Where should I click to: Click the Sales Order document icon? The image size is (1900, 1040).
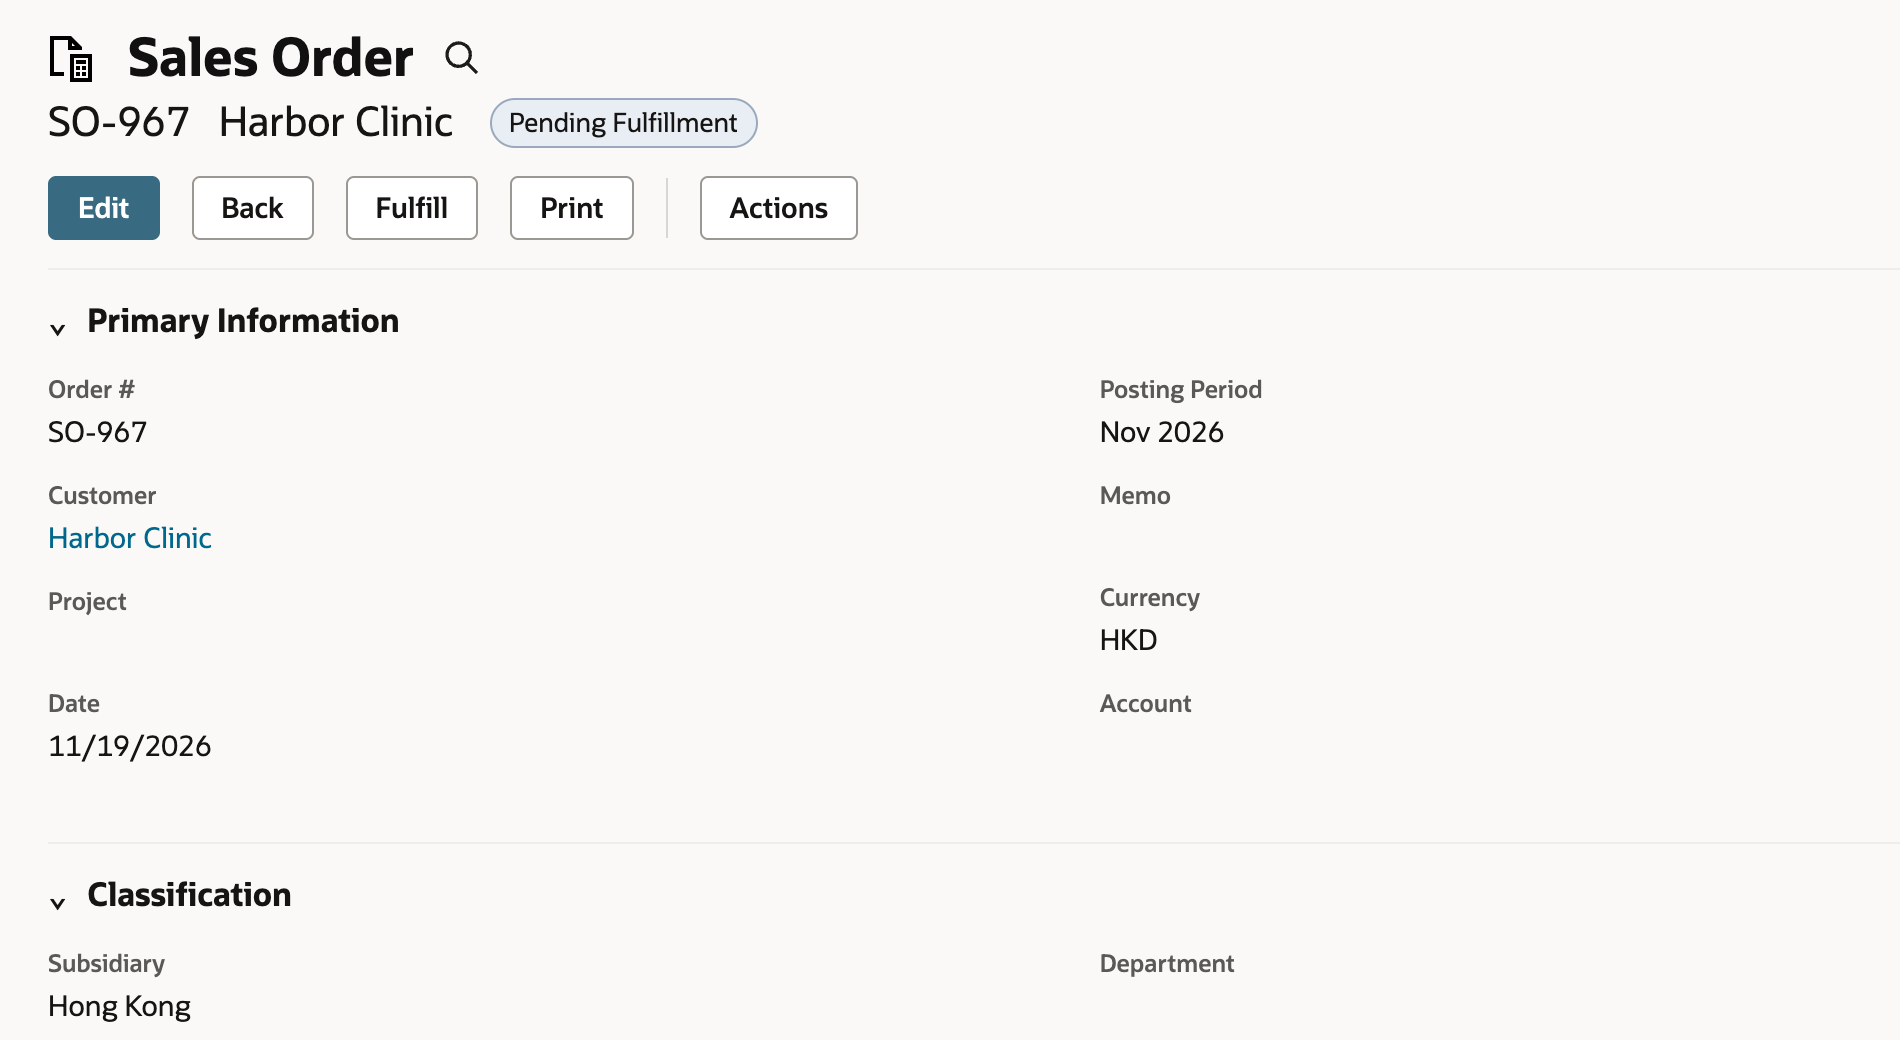point(71,58)
